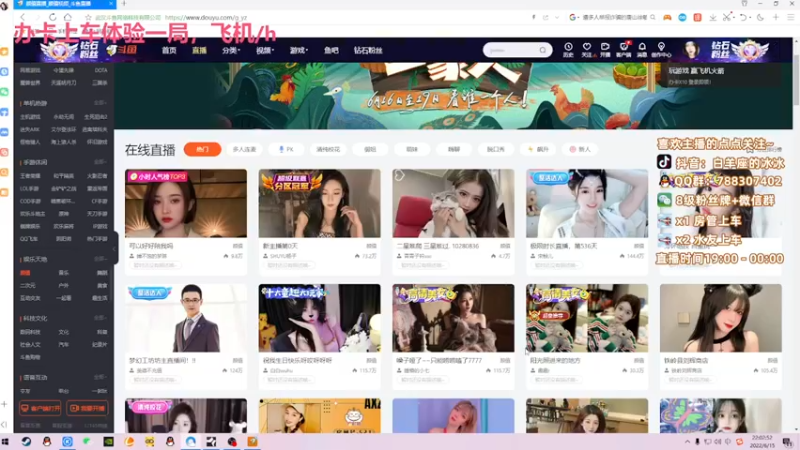Click the 我要开播 button in sidebar
The height and width of the screenshot is (450, 800).
pos(87,408)
